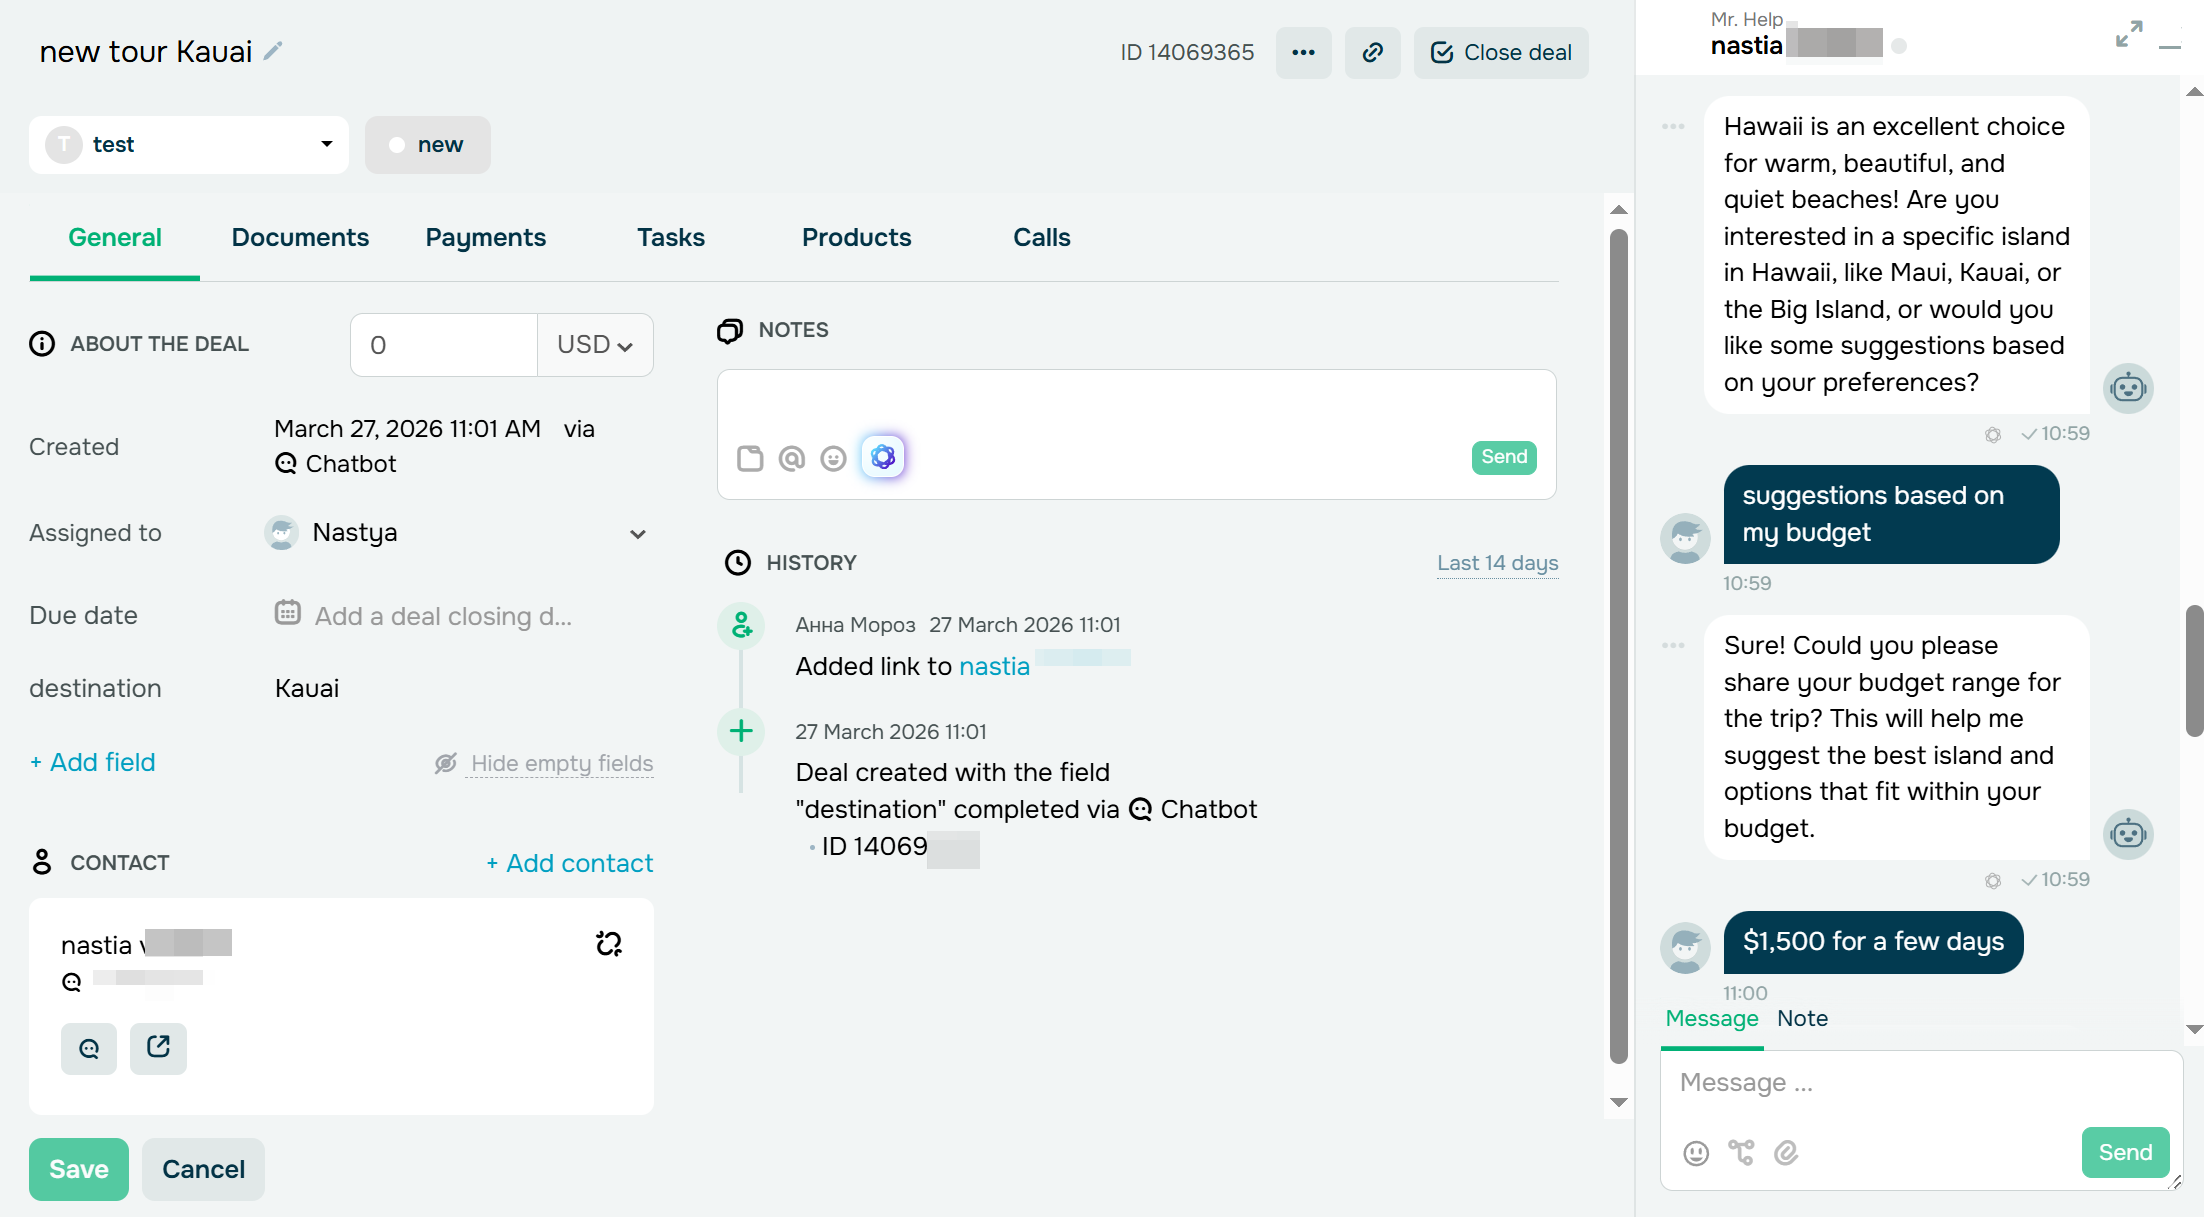
Task: Open chatbot flows icon in chat input
Action: point(1742,1153)
